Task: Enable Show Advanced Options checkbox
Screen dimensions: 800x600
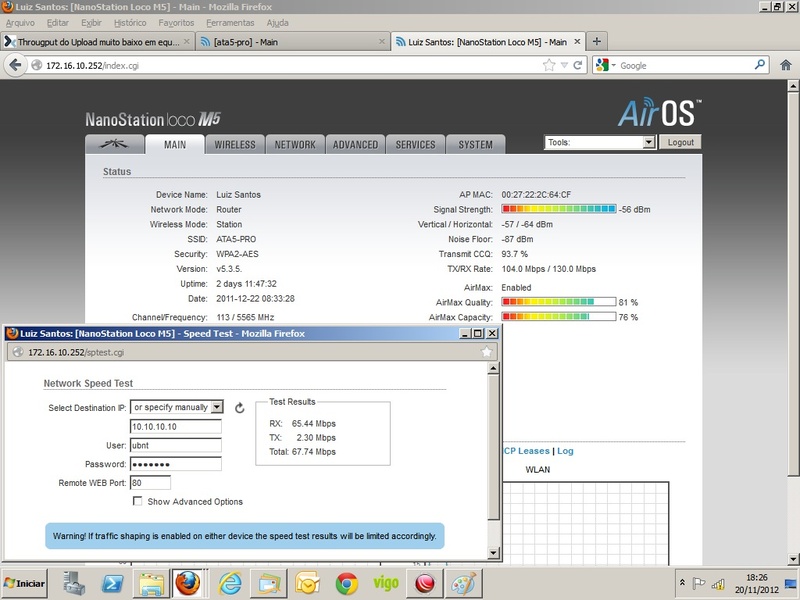Action: 138,501
